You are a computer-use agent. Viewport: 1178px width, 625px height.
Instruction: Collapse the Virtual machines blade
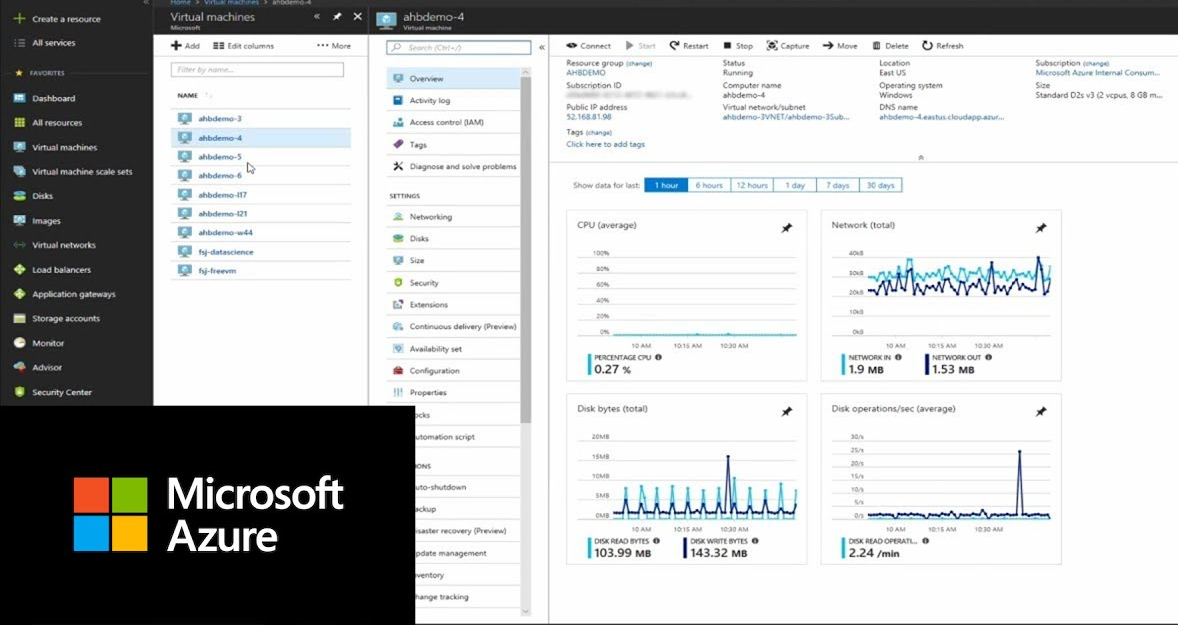point(317,17)
